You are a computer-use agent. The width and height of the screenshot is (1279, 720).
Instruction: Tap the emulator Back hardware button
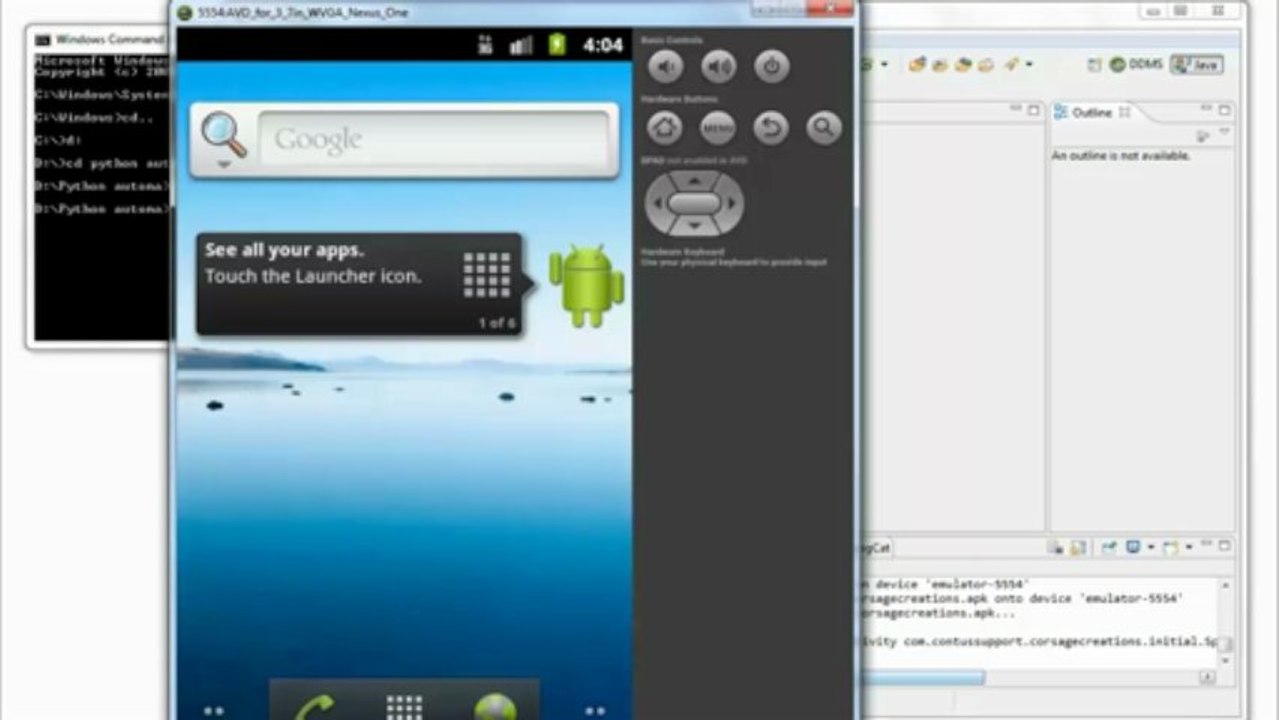(771, 127)
